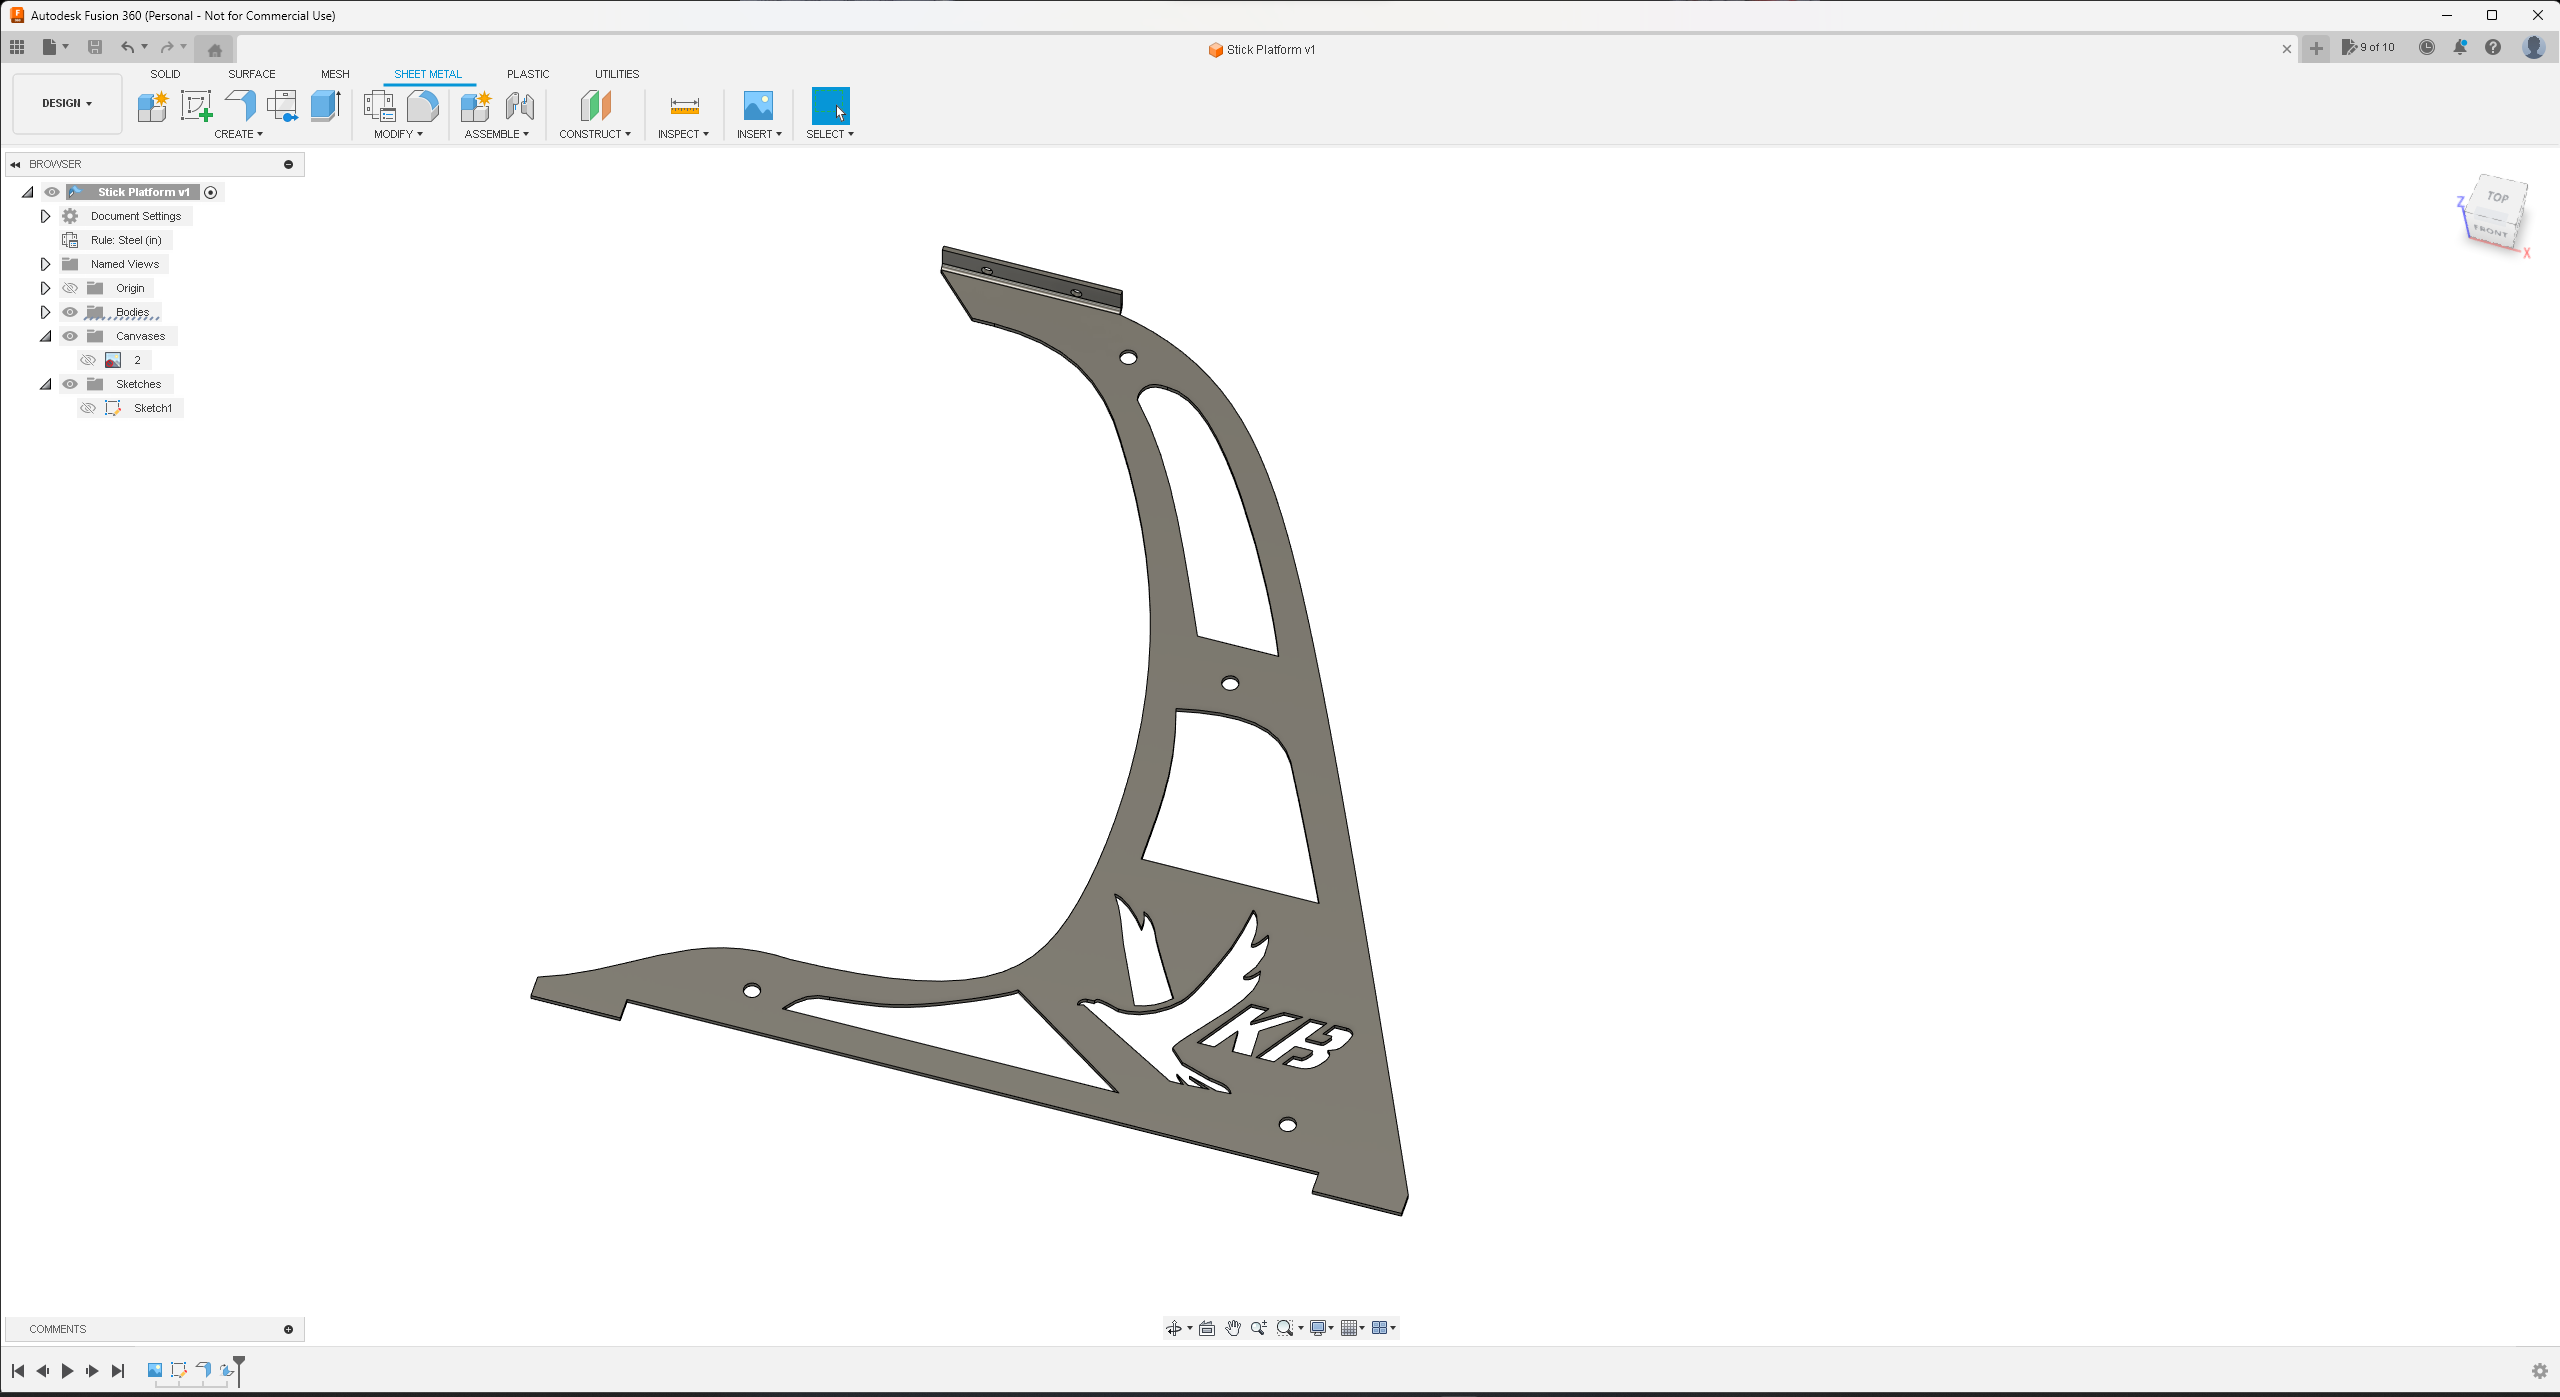Click the Measure tool under Inspect
2560x1397 pixels.
tap(684, 106)
